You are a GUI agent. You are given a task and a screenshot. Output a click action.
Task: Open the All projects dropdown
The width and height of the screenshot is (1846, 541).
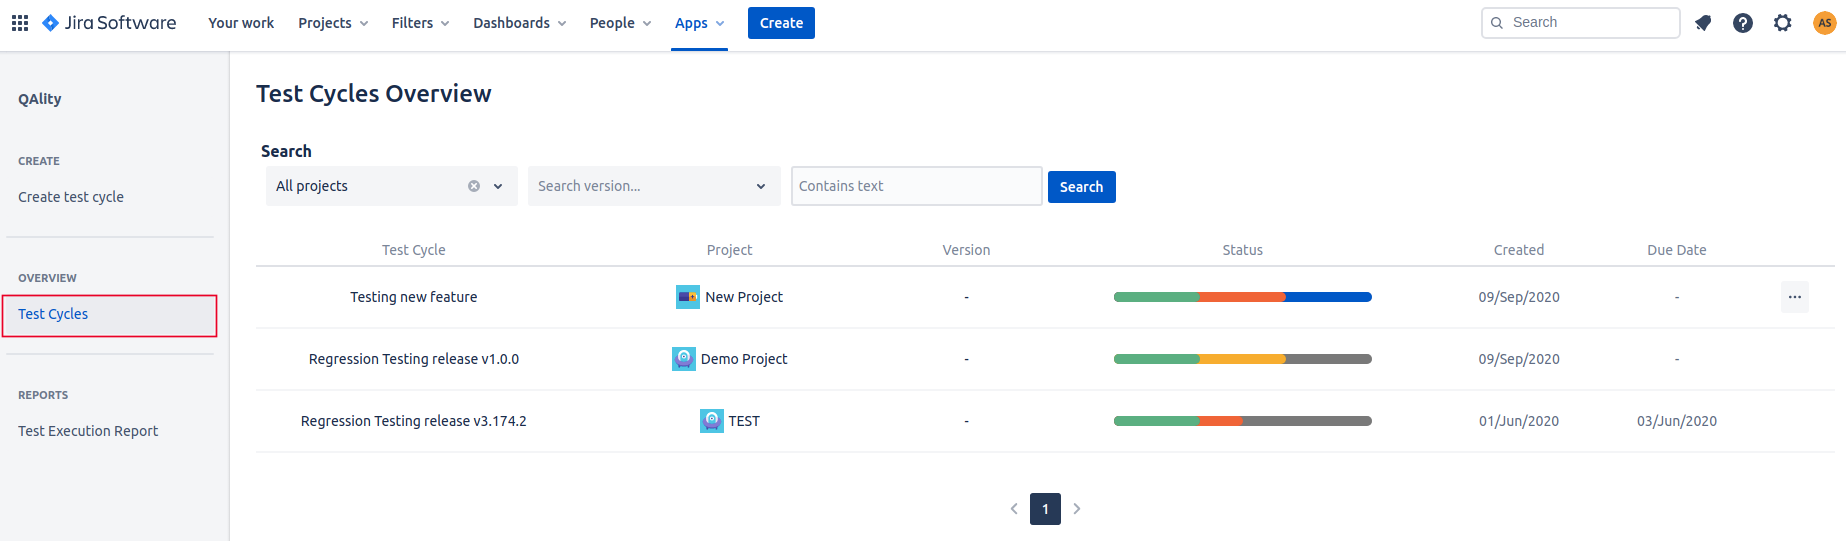point(392,186)
